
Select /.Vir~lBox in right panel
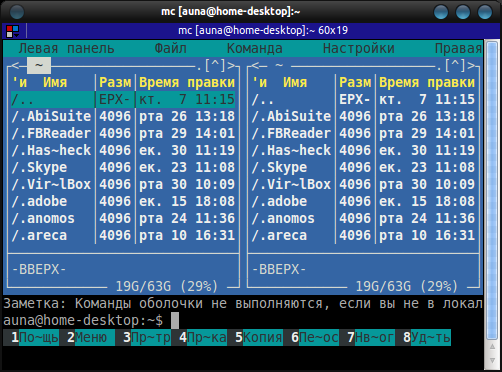tap(363, 184)
